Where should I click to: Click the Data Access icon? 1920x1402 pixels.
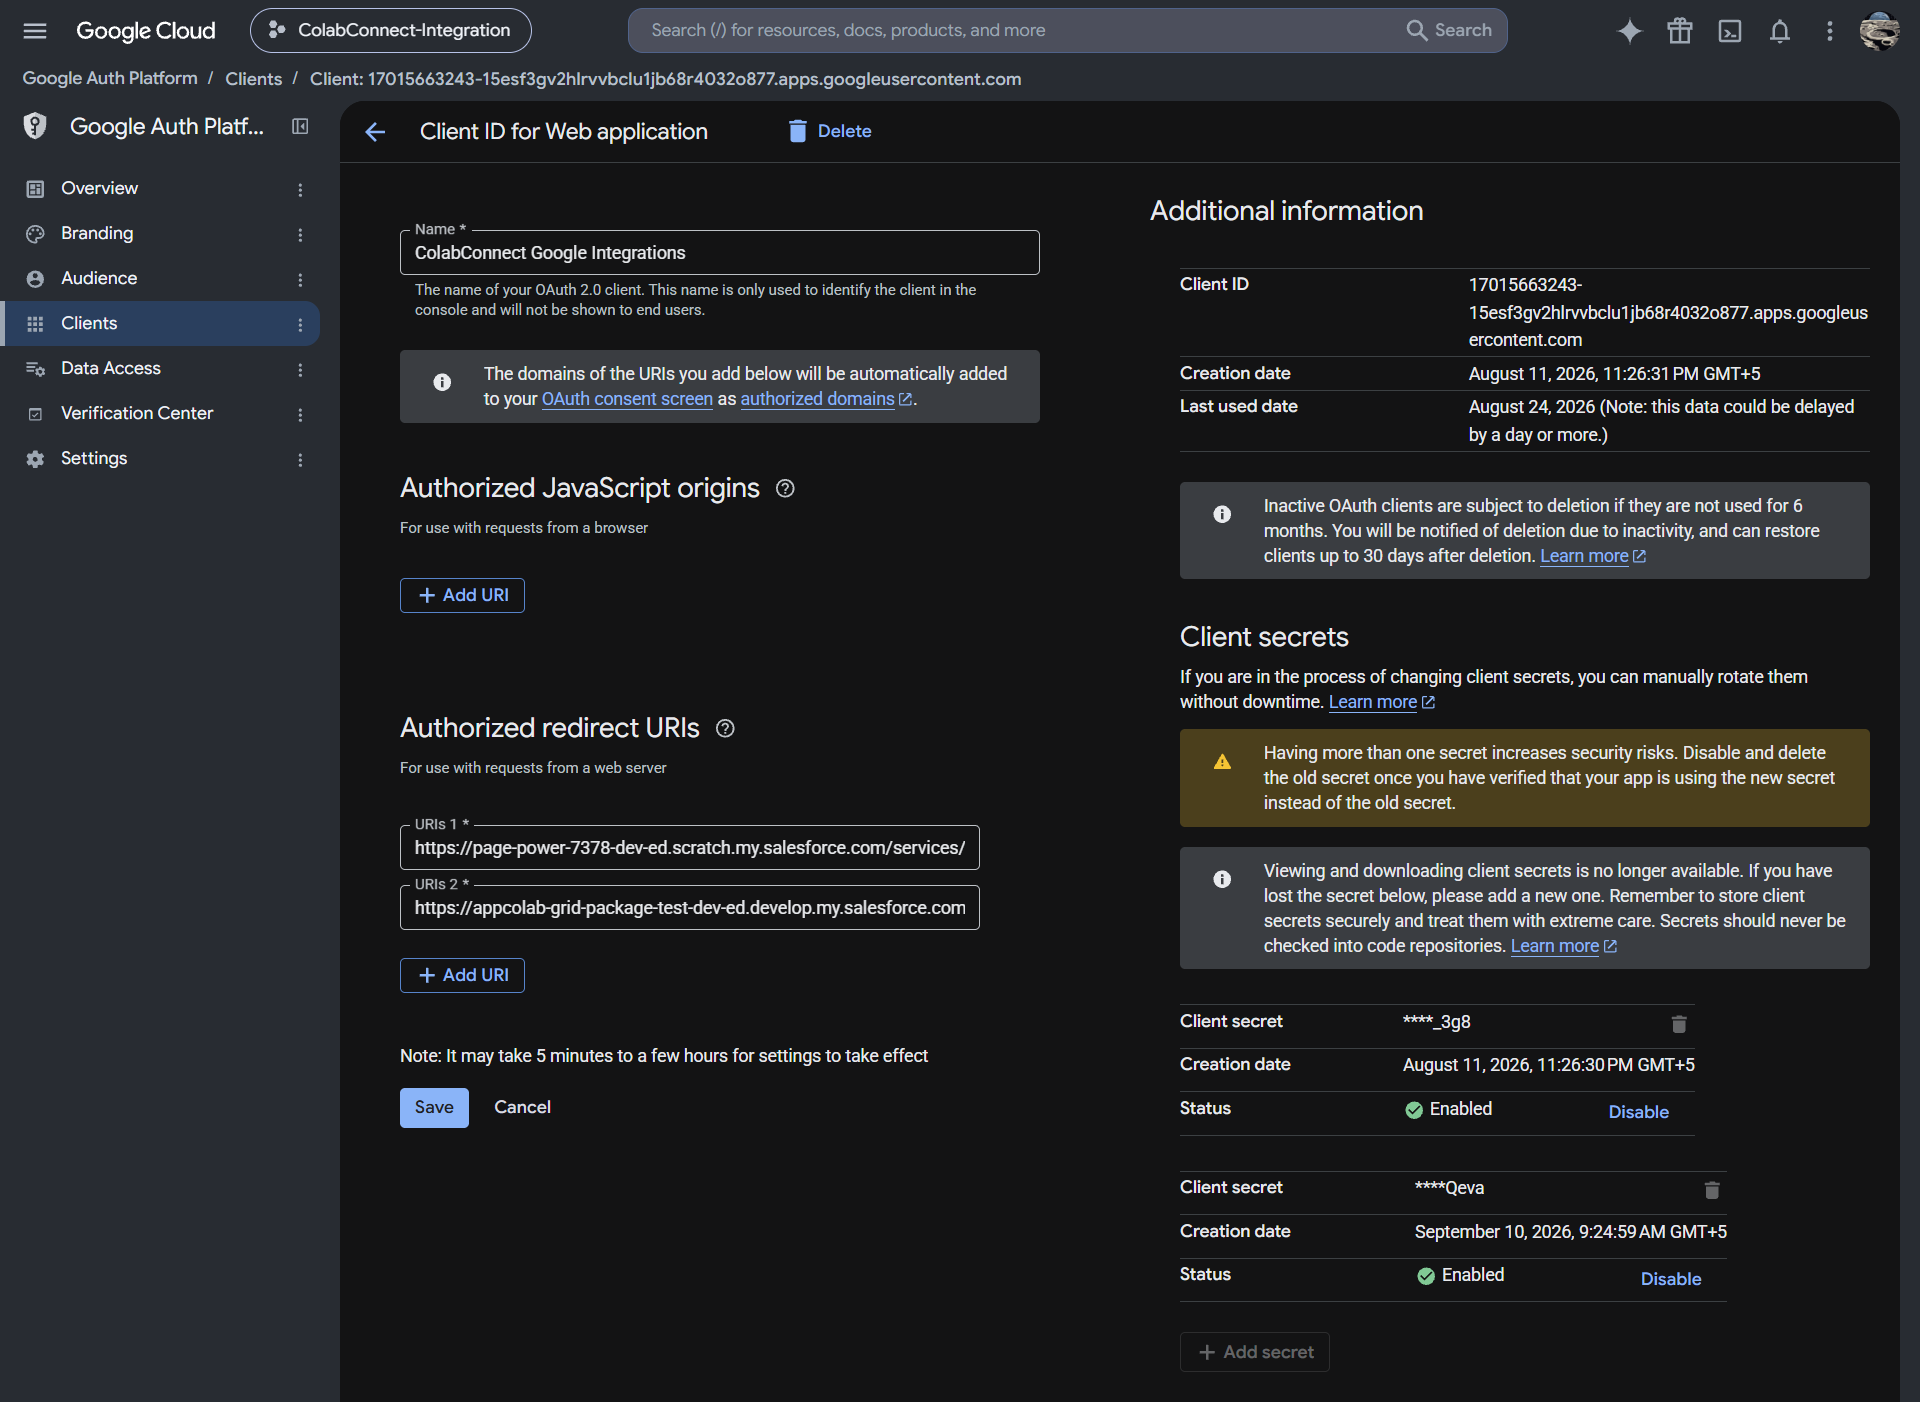[x=35, y=369]
